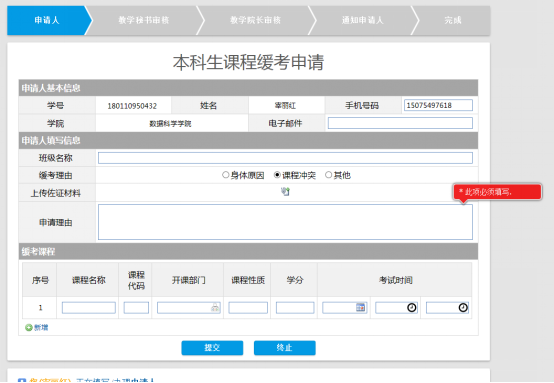This screenshot has height=383, width=554.
Task: Click the 电子邮件 input field
Action: [x=400, y=123]
